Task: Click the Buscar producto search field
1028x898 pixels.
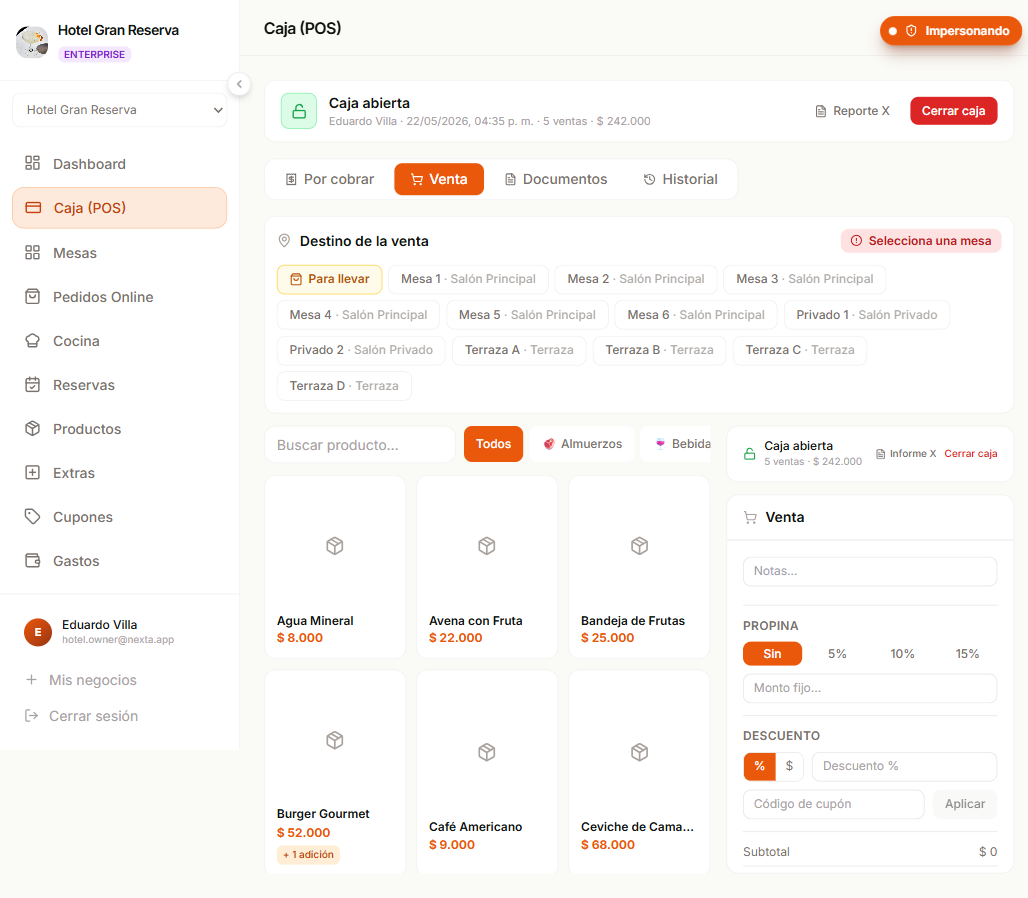Action: (360, 444)
